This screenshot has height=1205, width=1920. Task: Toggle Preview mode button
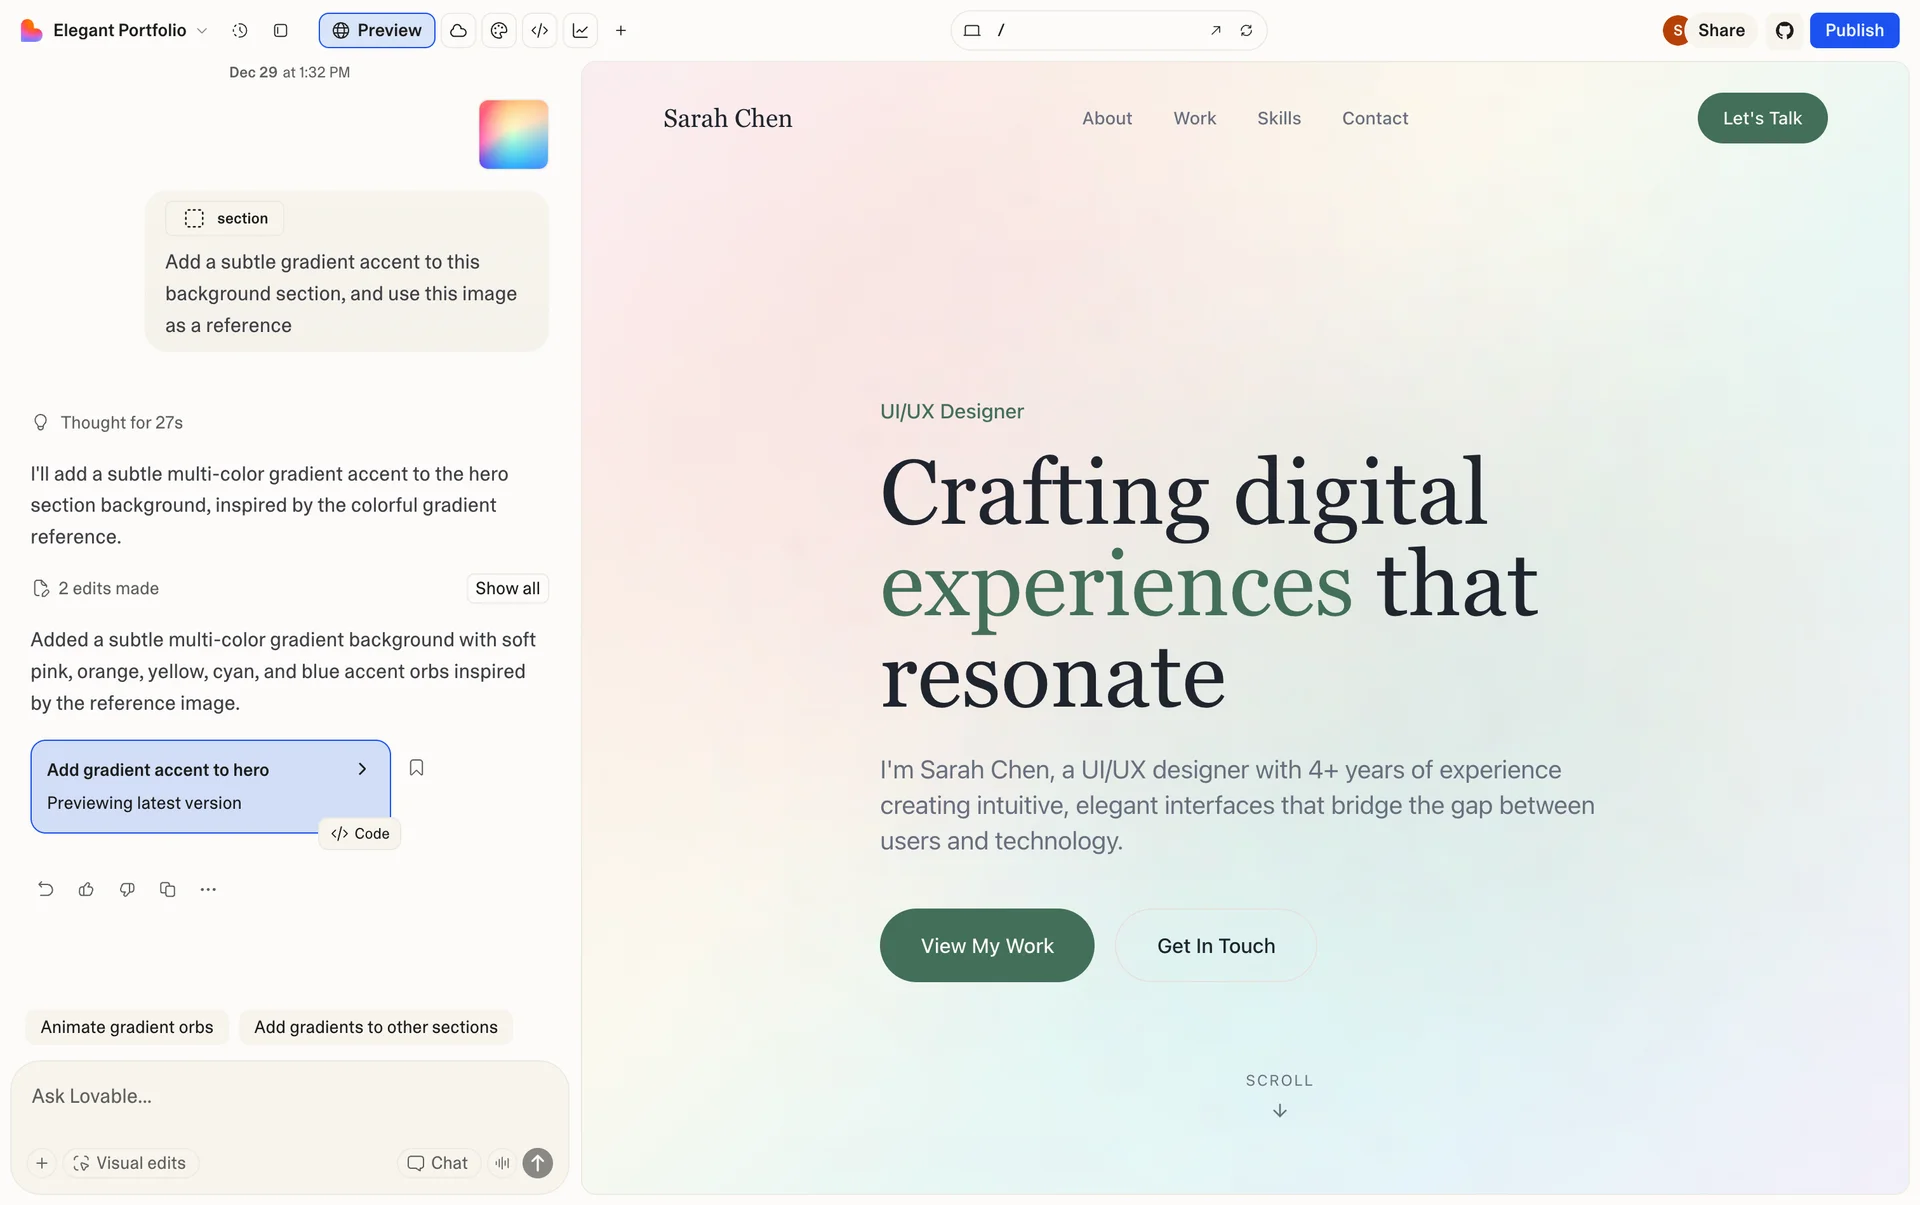click(377, 31)
